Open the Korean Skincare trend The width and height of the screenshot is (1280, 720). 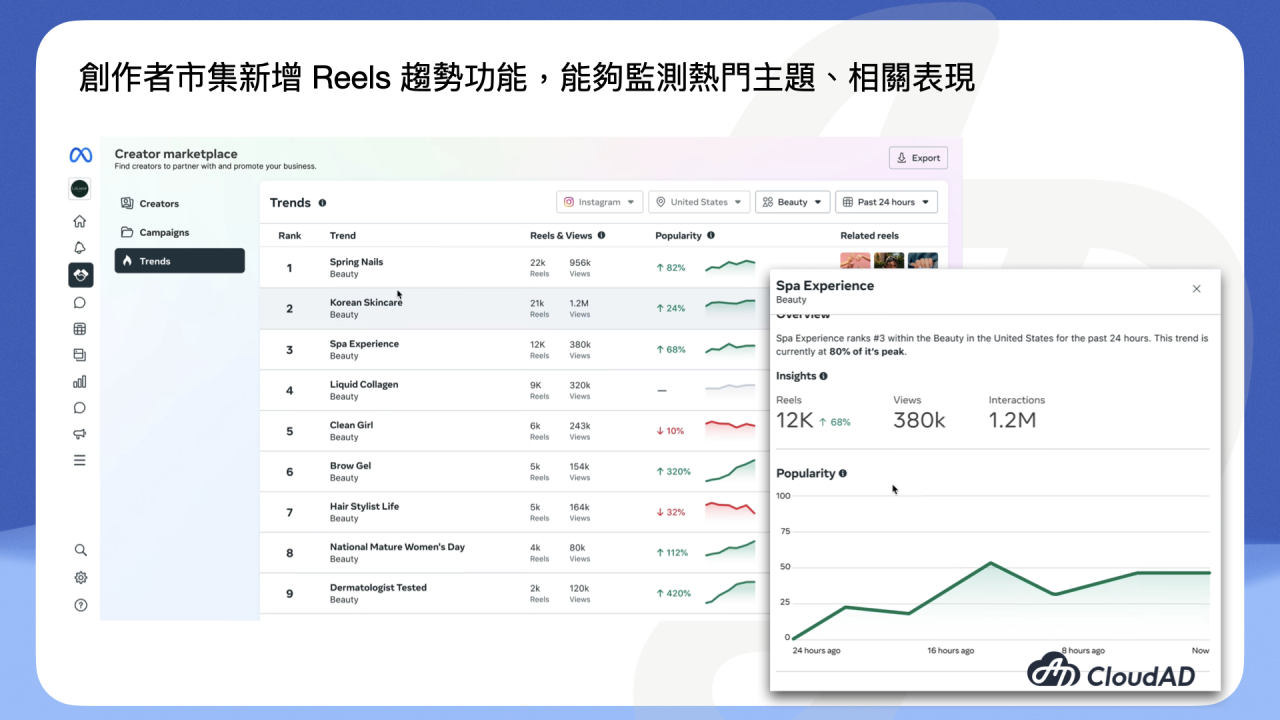tap(366, 303)
